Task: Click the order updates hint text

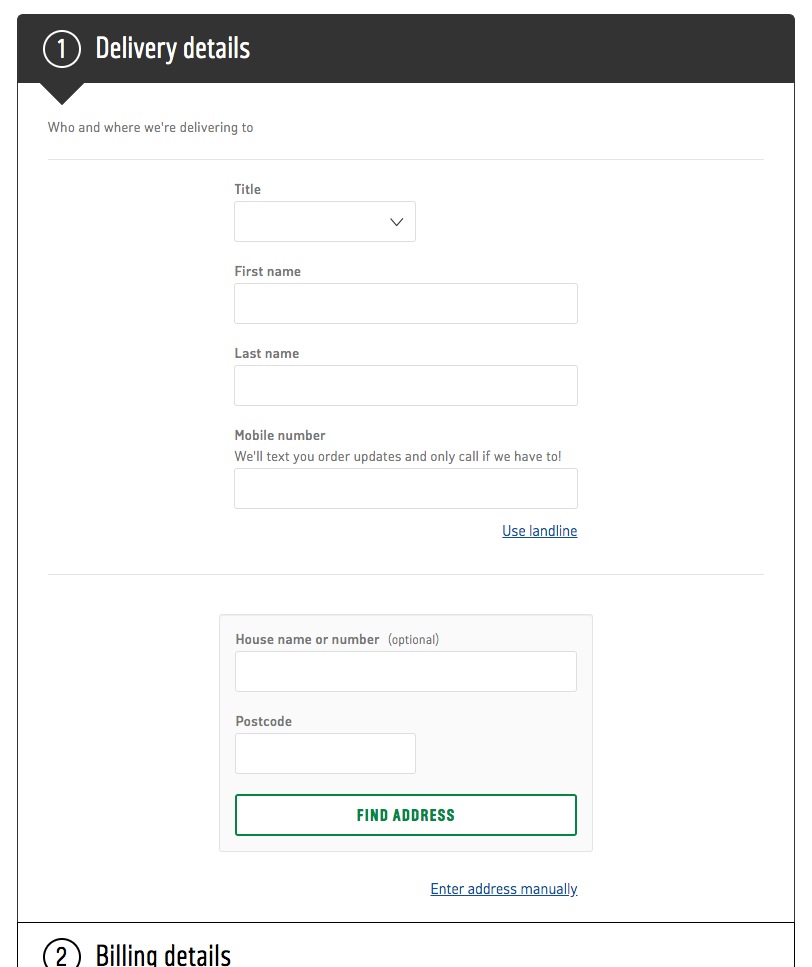Action: [x=397, y=456]
